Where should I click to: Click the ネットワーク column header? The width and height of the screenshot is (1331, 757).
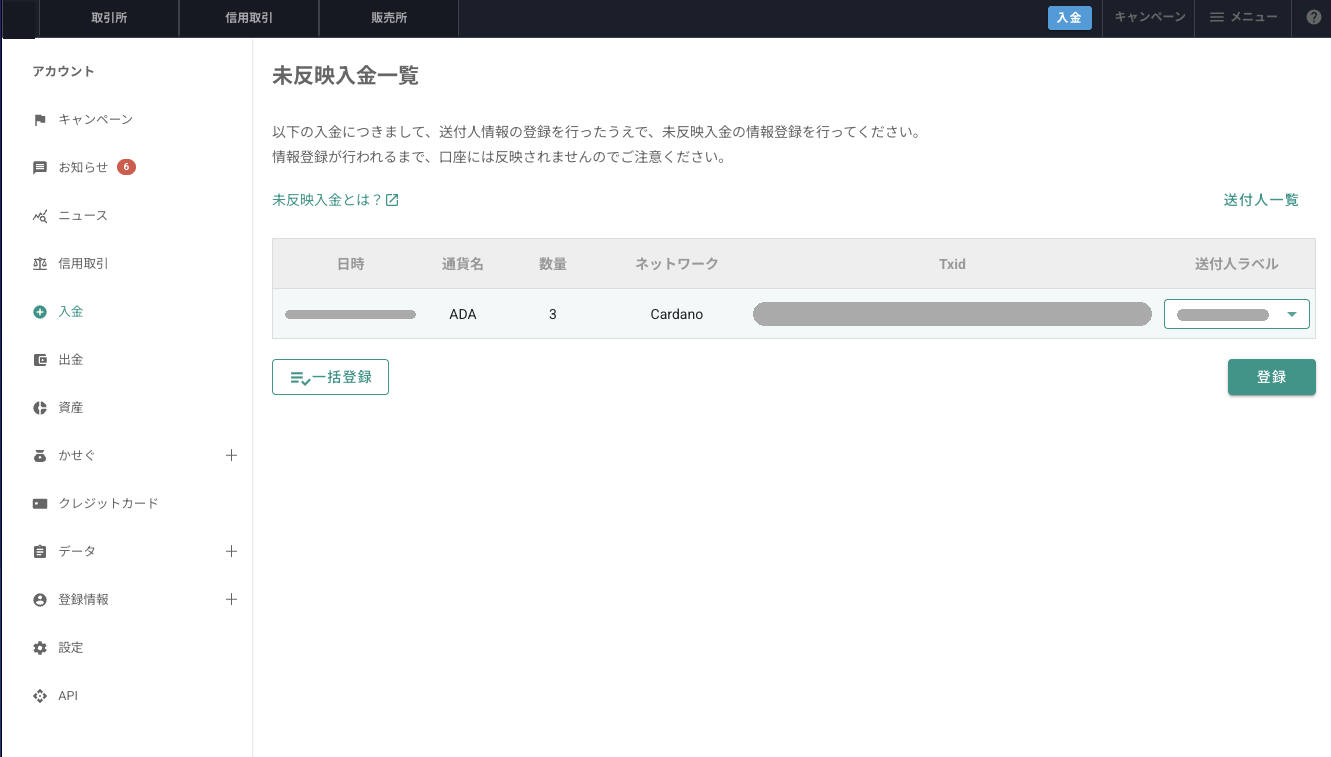click(677, 264)
